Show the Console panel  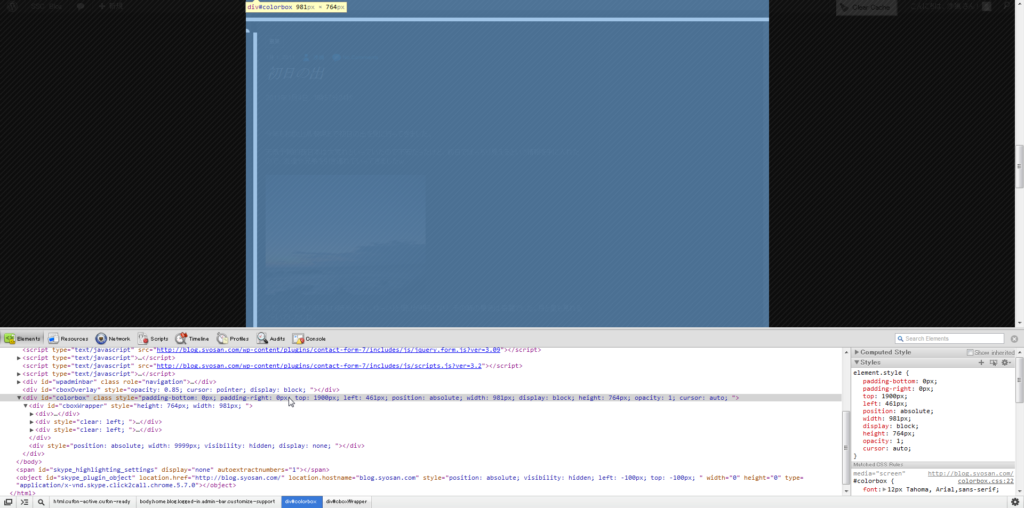coord(309,339)
